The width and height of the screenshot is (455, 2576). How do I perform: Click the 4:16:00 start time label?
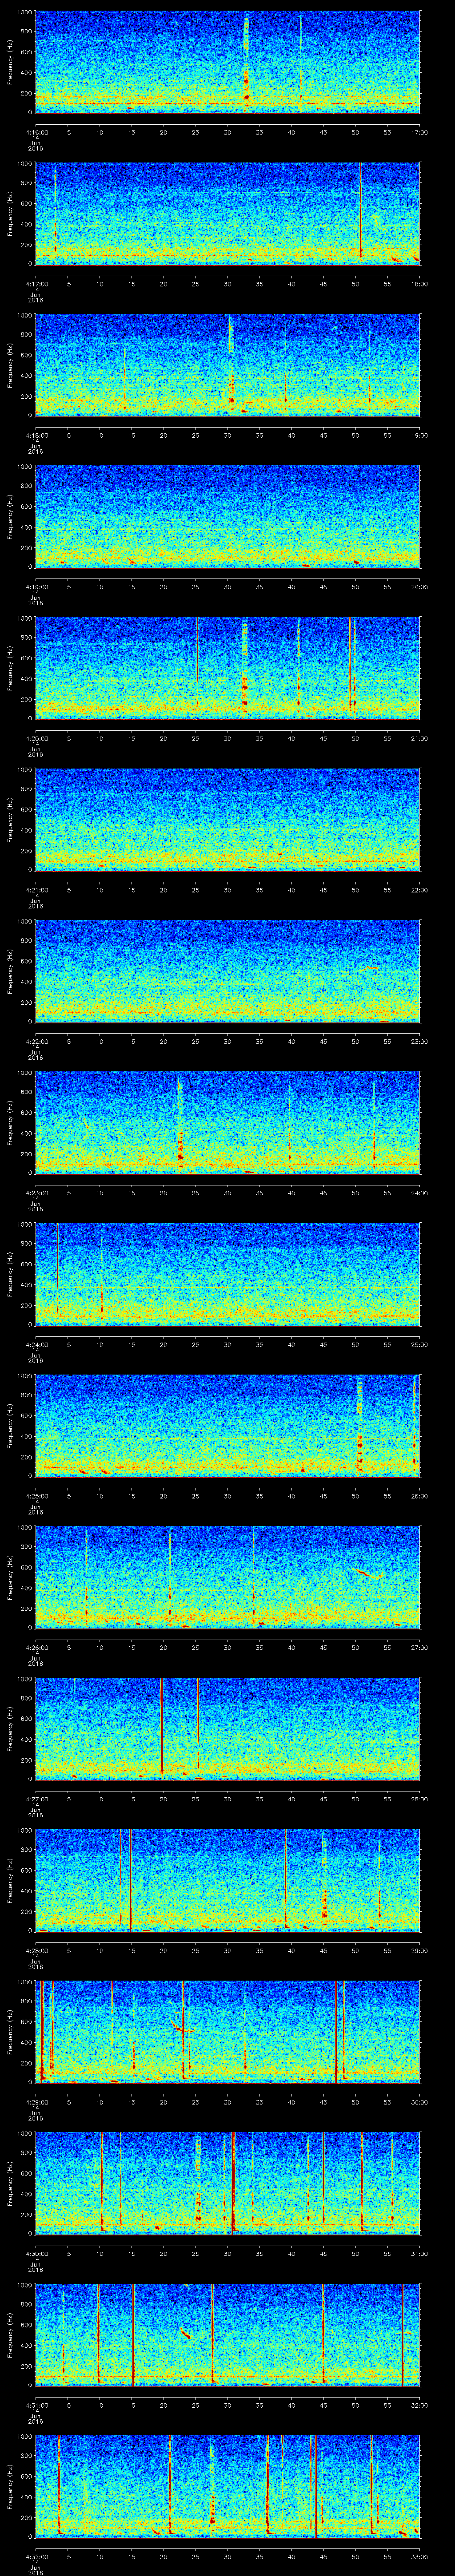(36, 132)
